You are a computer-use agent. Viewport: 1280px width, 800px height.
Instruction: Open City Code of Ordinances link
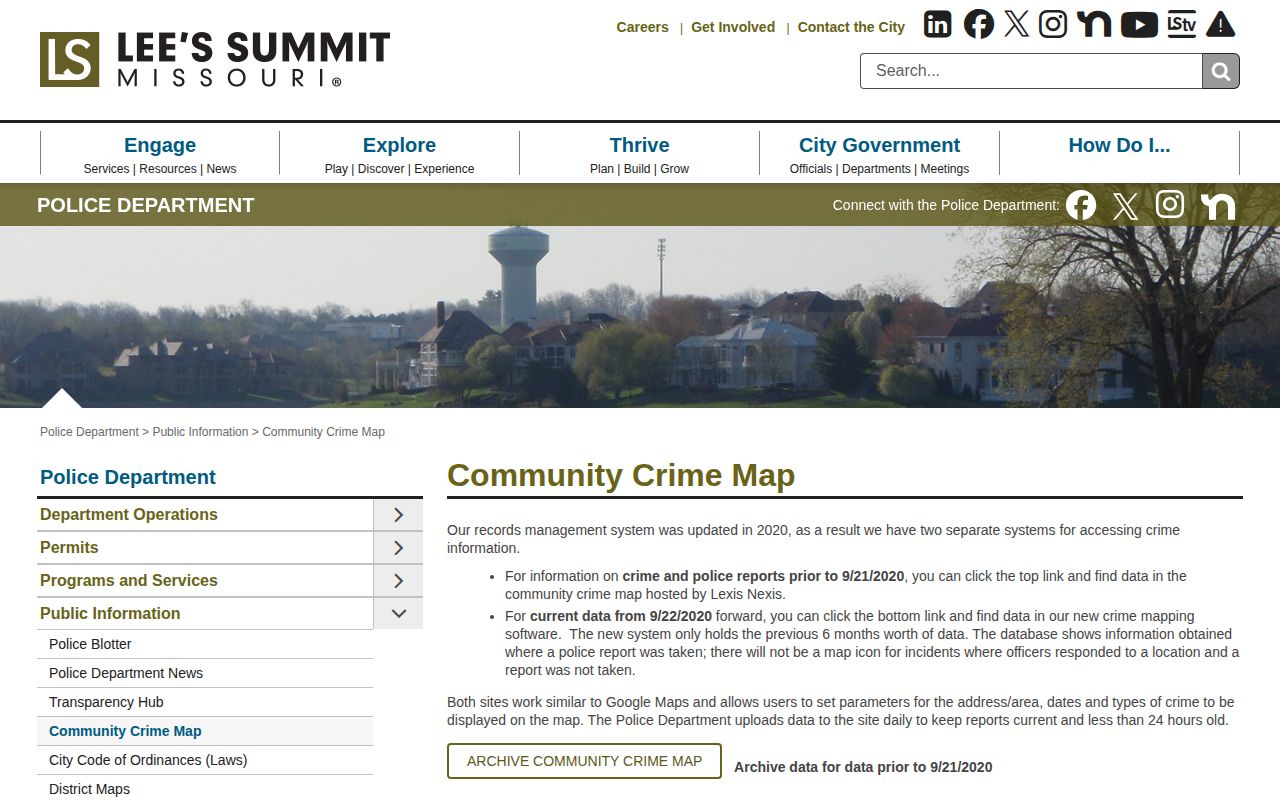click(x=148, y=760)
